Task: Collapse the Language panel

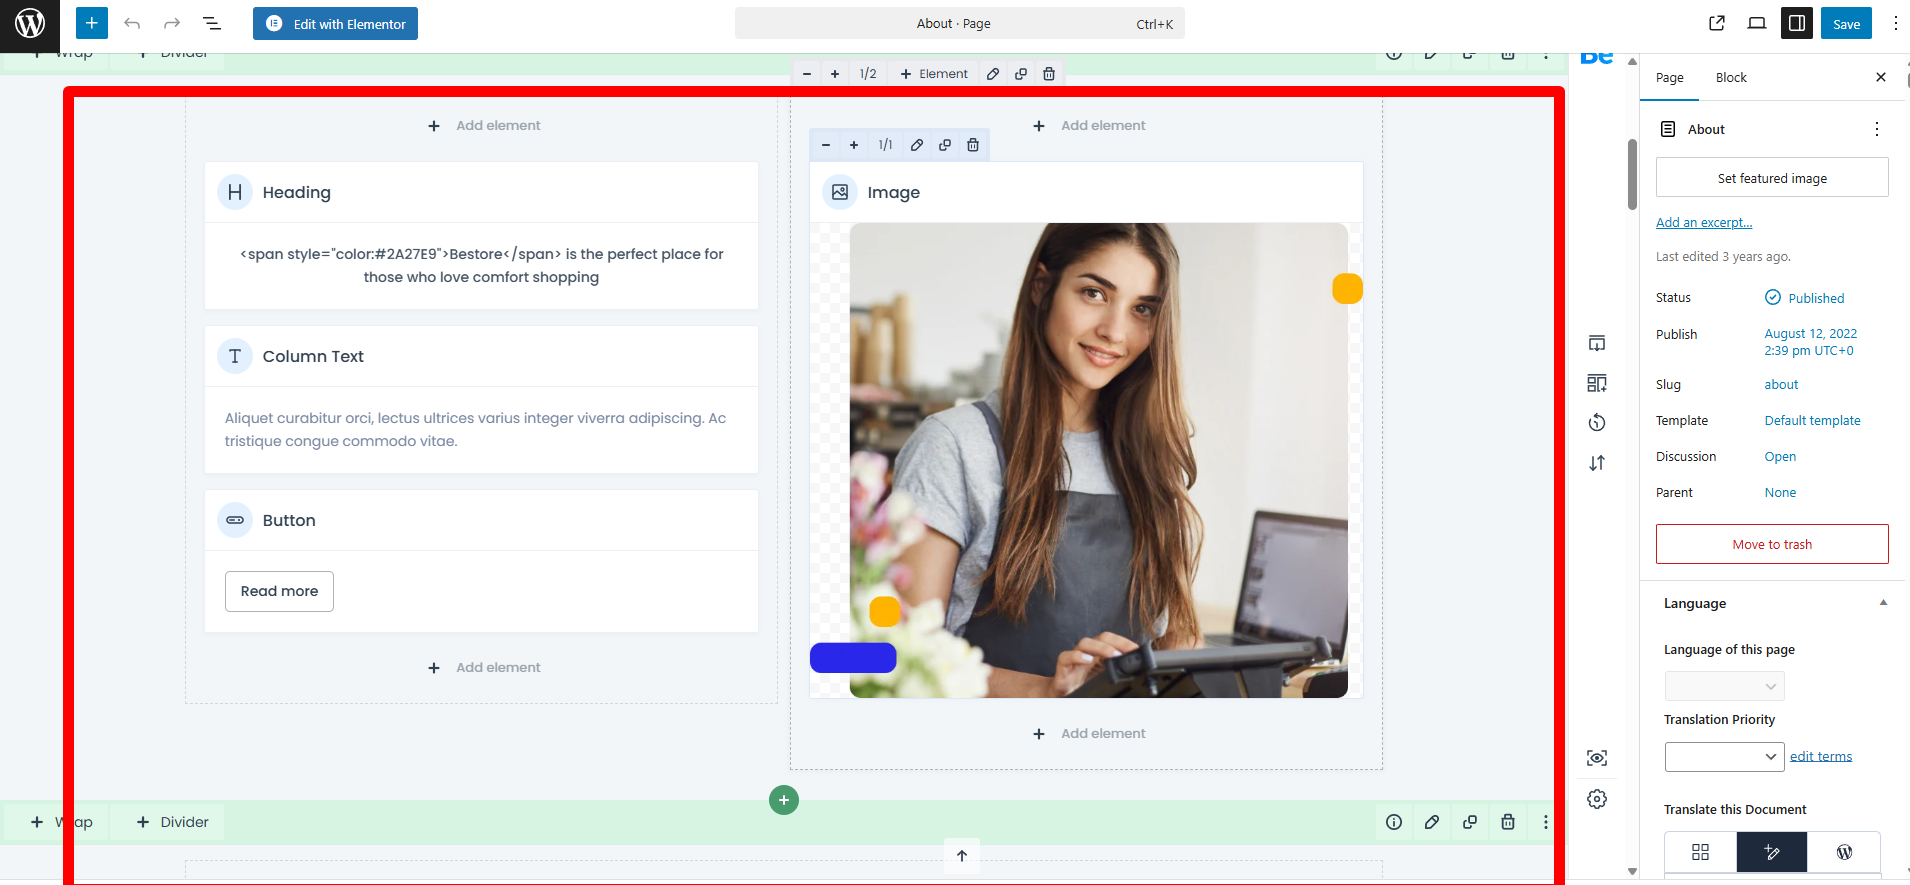Action: (1883, 603)
